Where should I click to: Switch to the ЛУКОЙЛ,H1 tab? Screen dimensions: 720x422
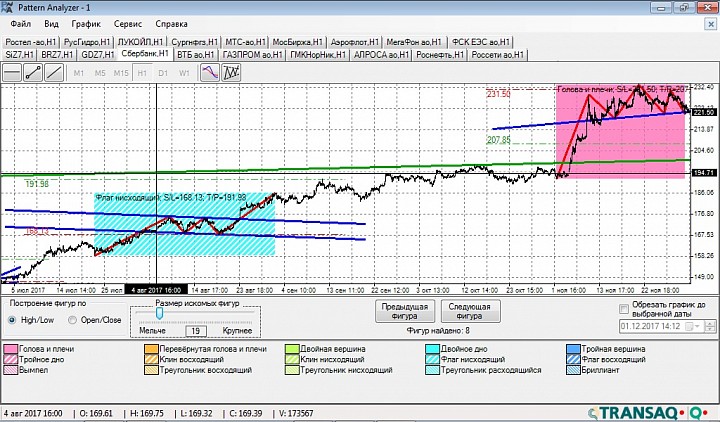pos(141,42)
